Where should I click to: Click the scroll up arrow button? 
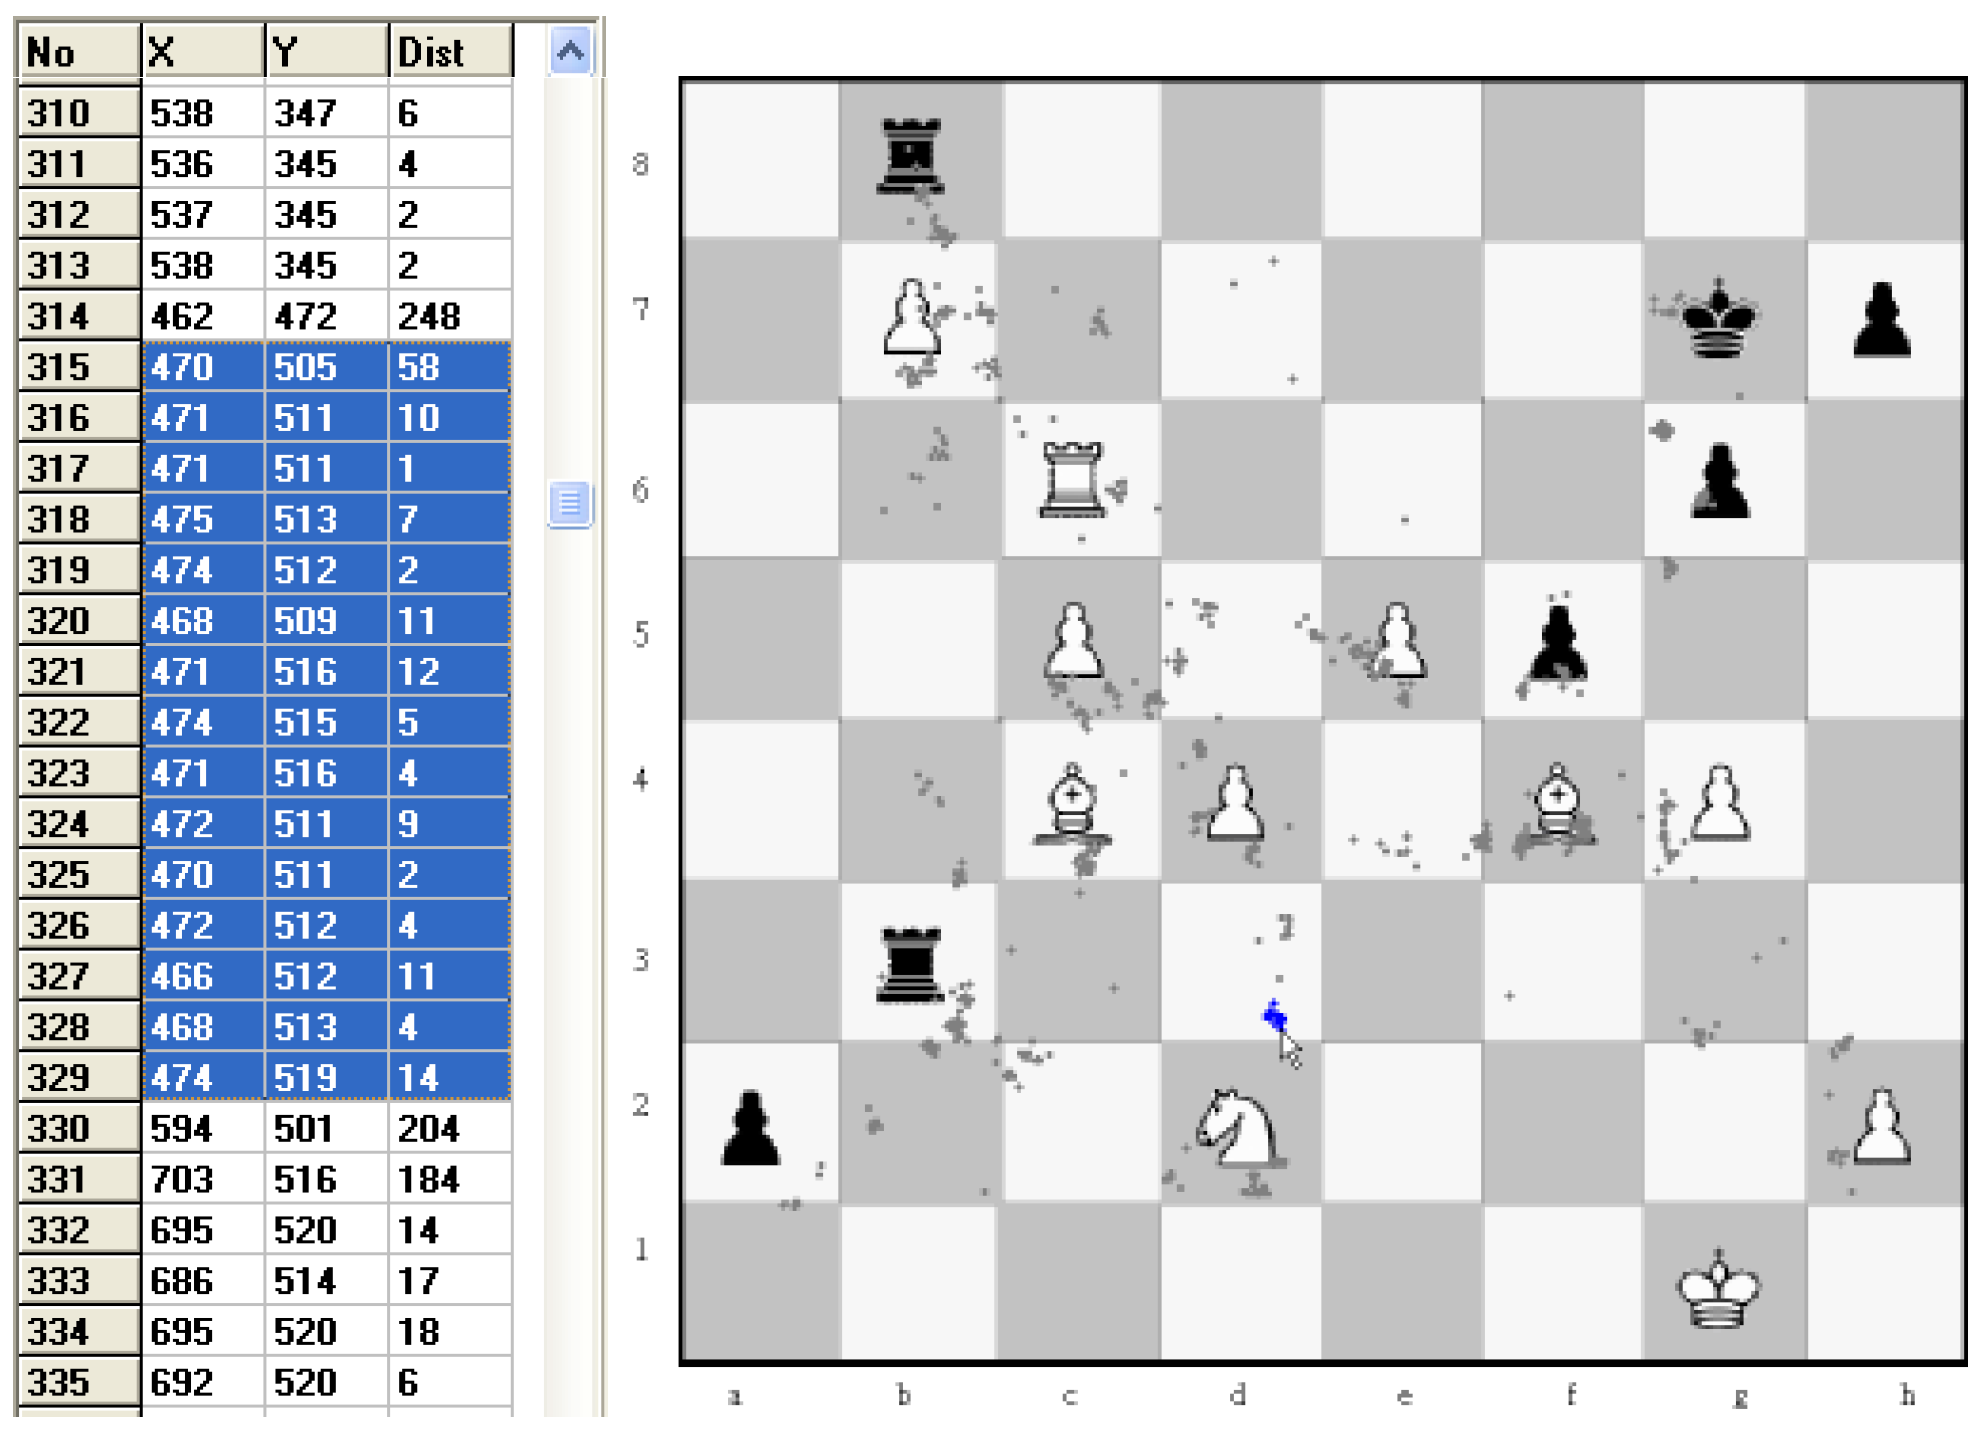[570, 51]
